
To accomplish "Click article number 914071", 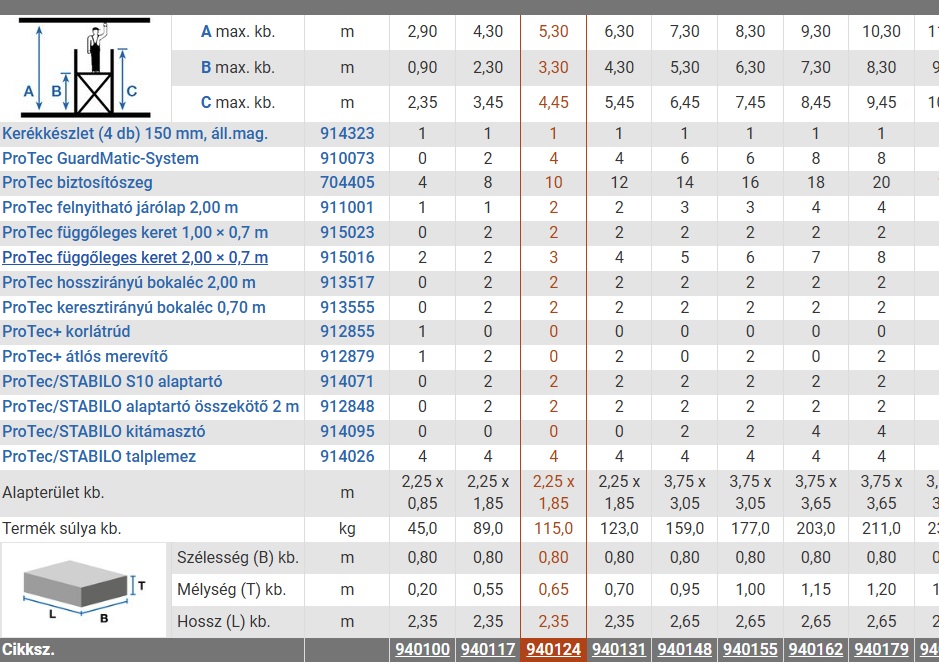I will 347,382.
